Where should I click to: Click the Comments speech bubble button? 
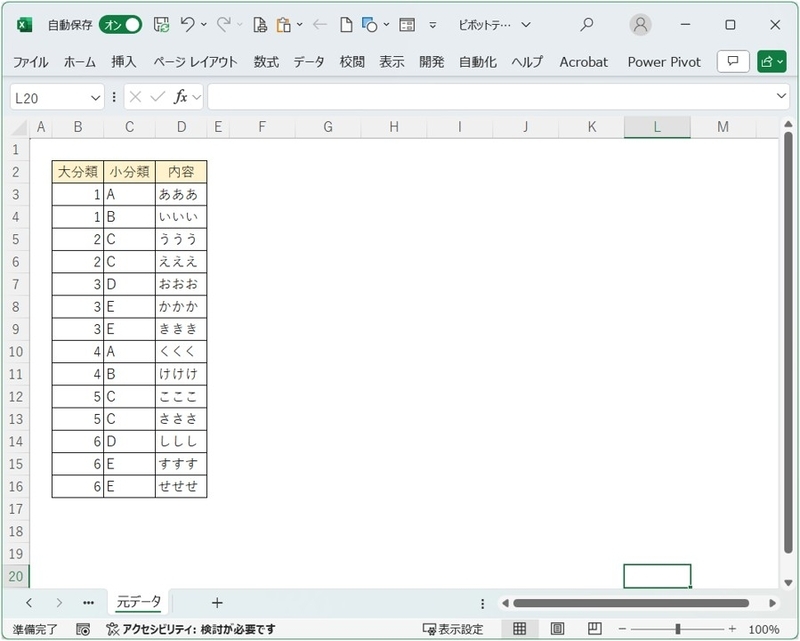pyautogui.click(x=733, y=62)
